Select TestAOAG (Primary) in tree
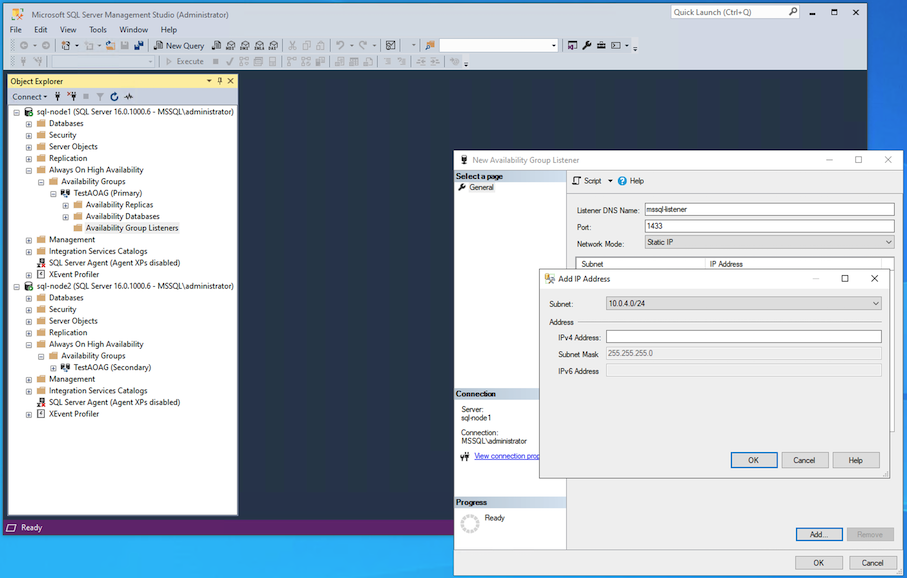 tap(108, 193)
